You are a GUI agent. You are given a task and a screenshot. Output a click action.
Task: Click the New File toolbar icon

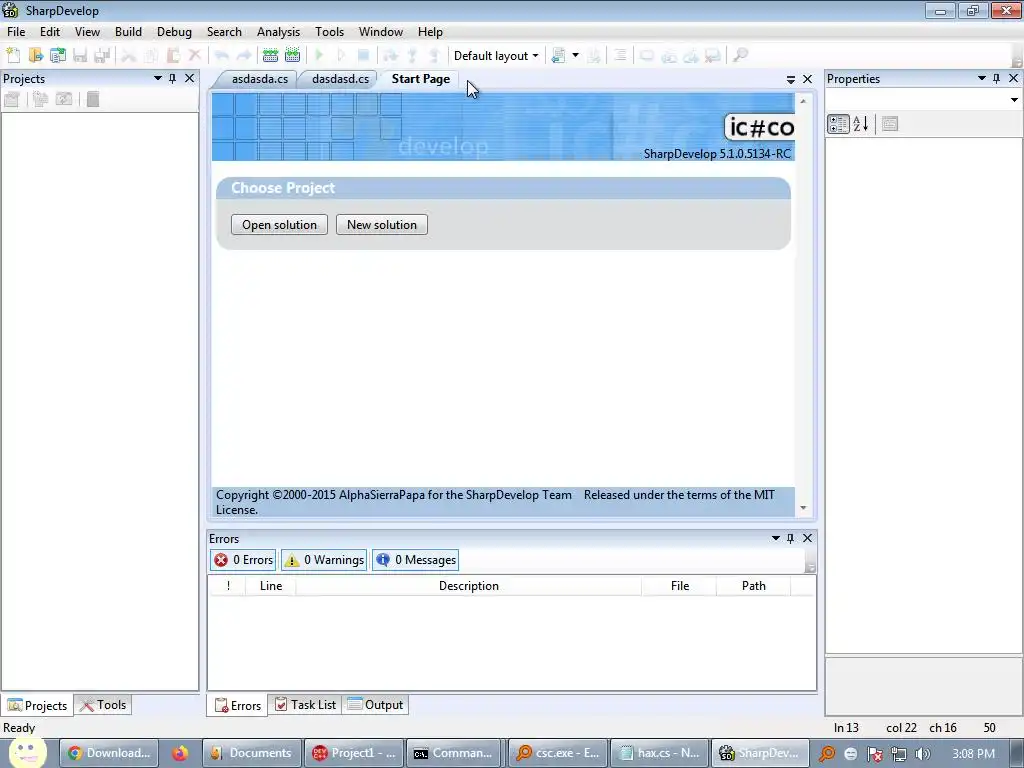[x=13, y=56]
